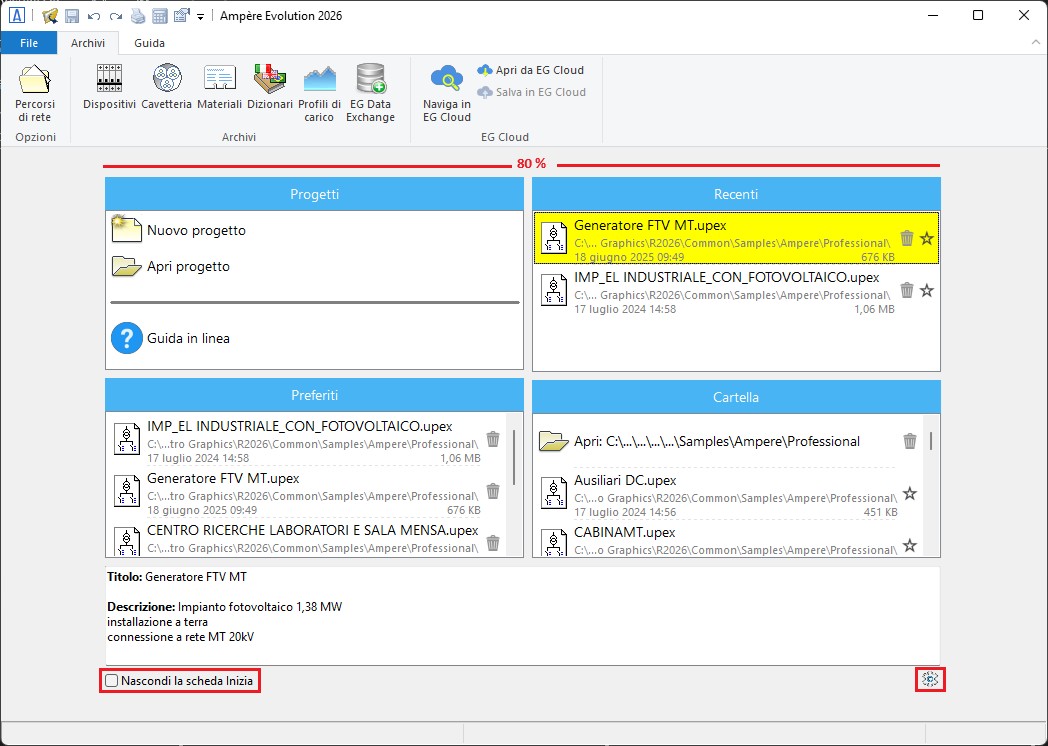
Task: Click Salva in EG Cloud
Action: [x=531, y=92]
